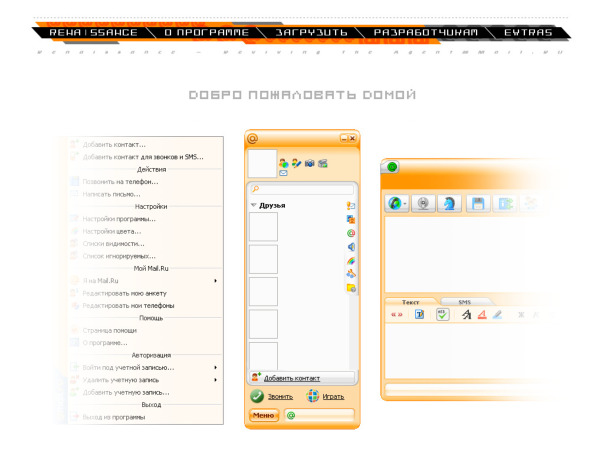The height and width of the screenshot is (453, 604).
Task: Open the red underlined A font color picker
Action: (x=482, y=315)
